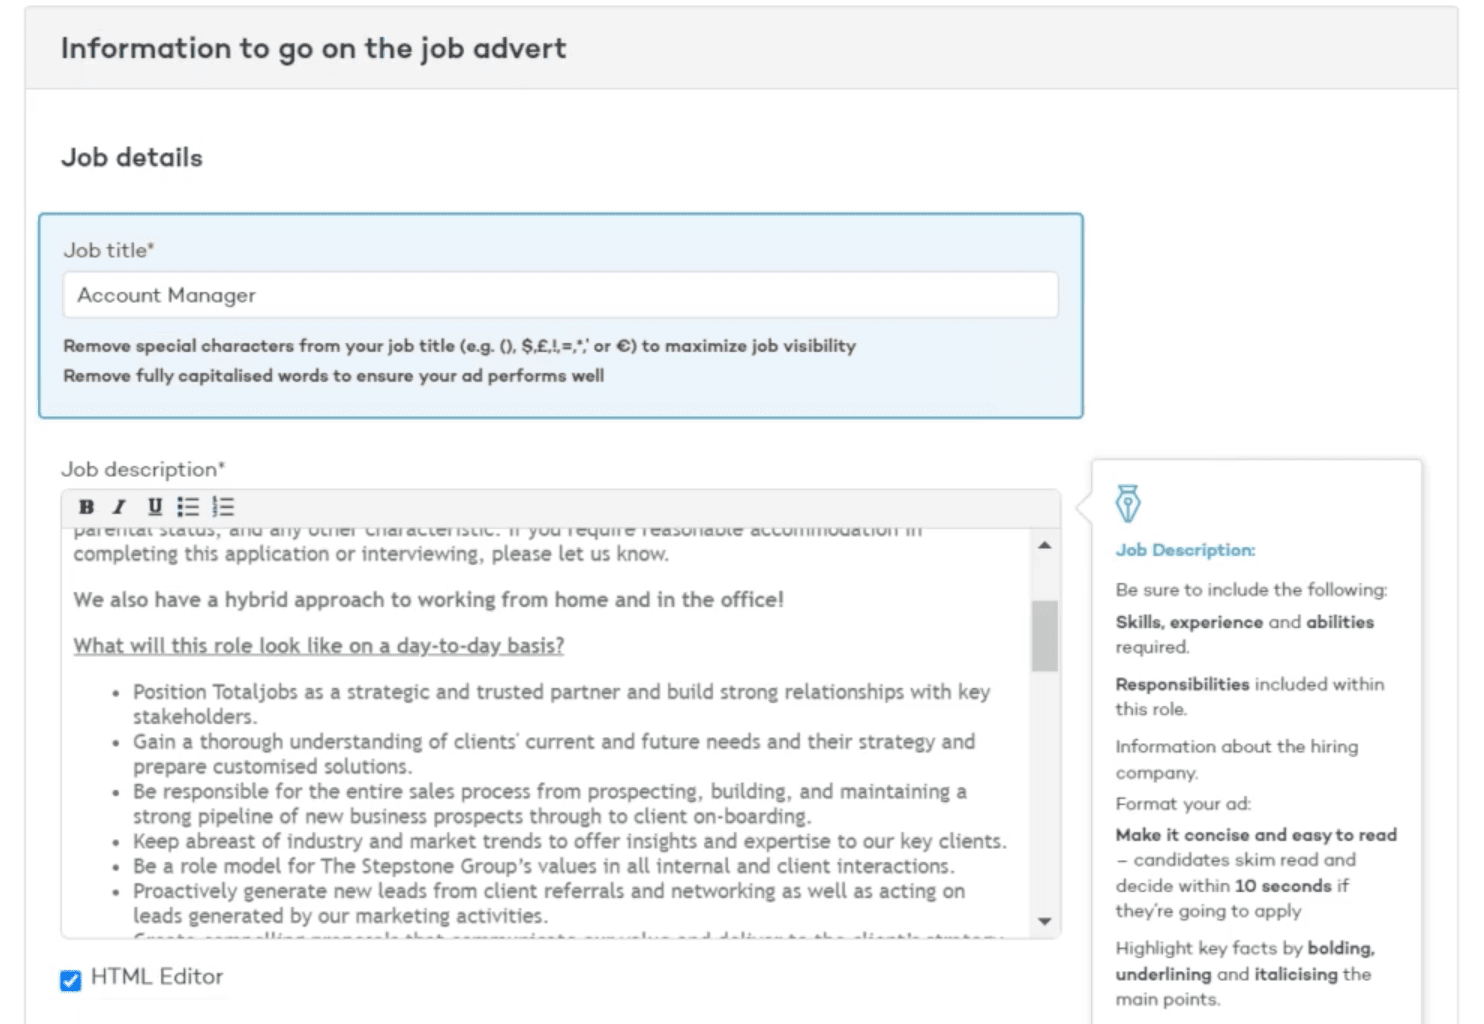Click the fountain pen icon above the tips
The image size is (1484, 1024).
[x=1129, y=504]
